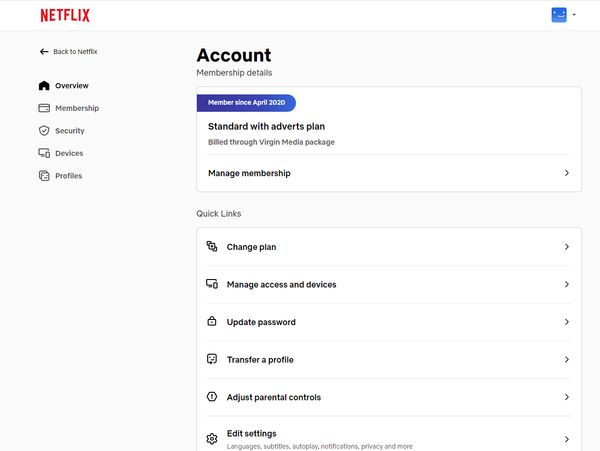Select Overview in the sidebar
The image size is (600, 451).
click(71, 86)
